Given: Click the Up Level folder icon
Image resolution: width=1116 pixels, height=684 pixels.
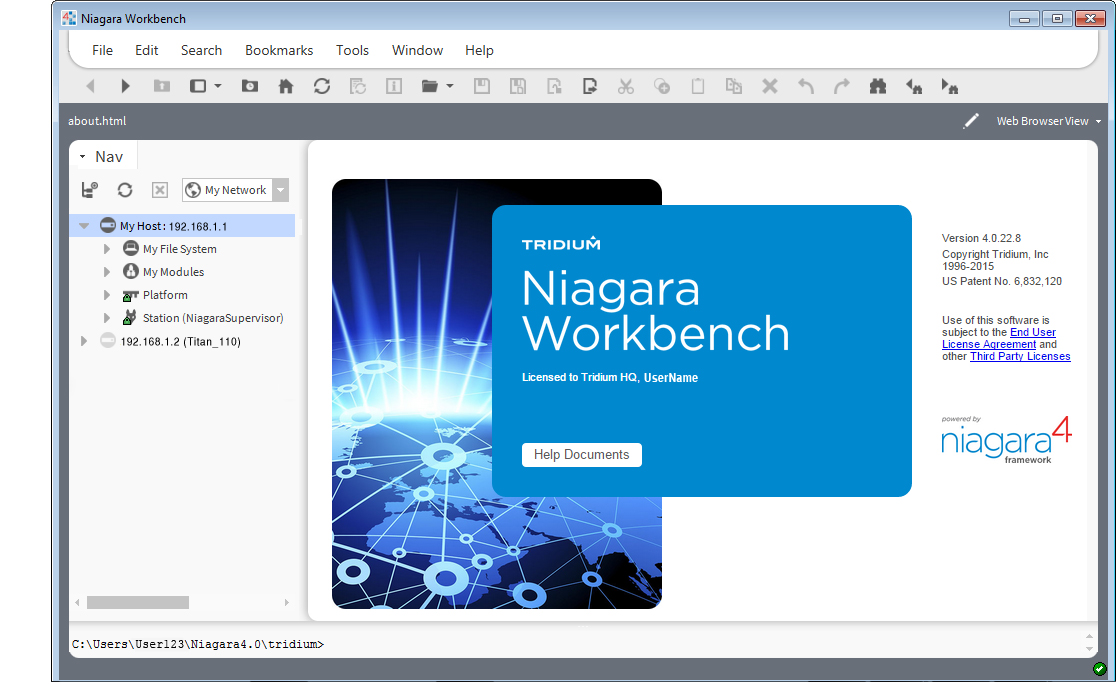Looking at the screenshot, I should pyautogui.click(x=162, y=86).
